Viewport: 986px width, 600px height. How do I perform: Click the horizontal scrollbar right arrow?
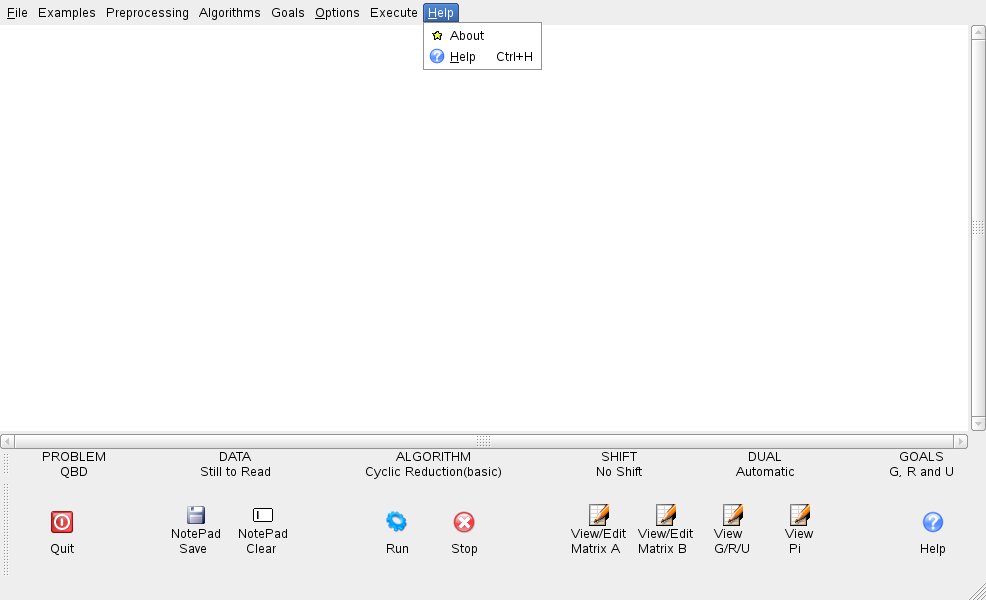coord(961,441)
